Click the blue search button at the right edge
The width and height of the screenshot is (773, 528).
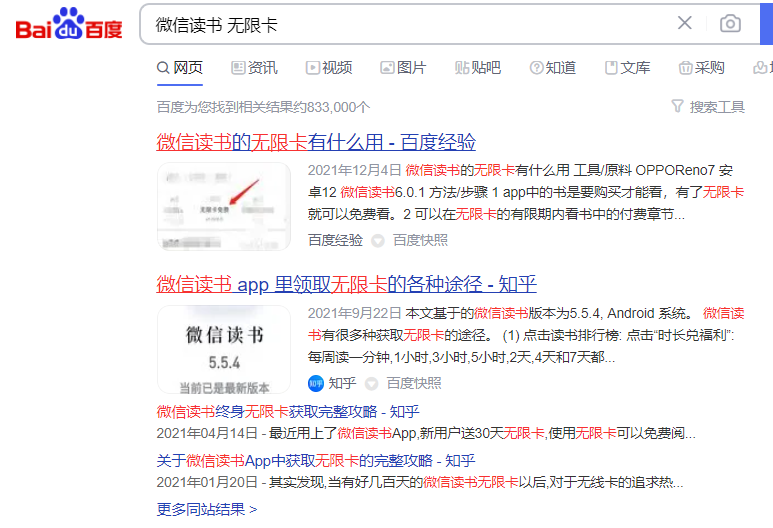pos(767,24)
